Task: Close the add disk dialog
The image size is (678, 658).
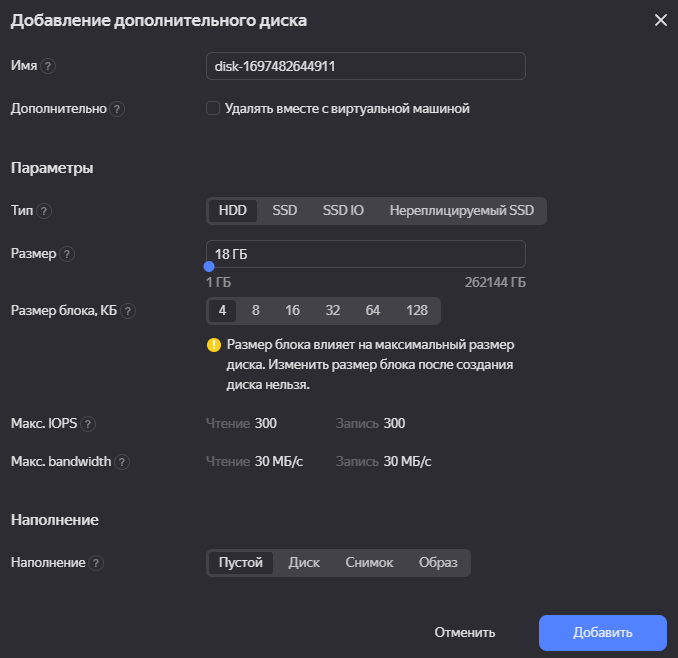Action: click(x=661, y=20)
